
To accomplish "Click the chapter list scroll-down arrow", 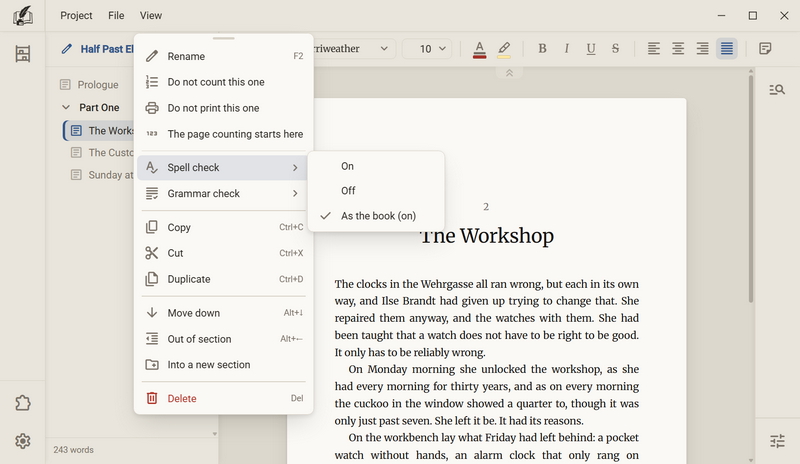I will pos(215,434).
